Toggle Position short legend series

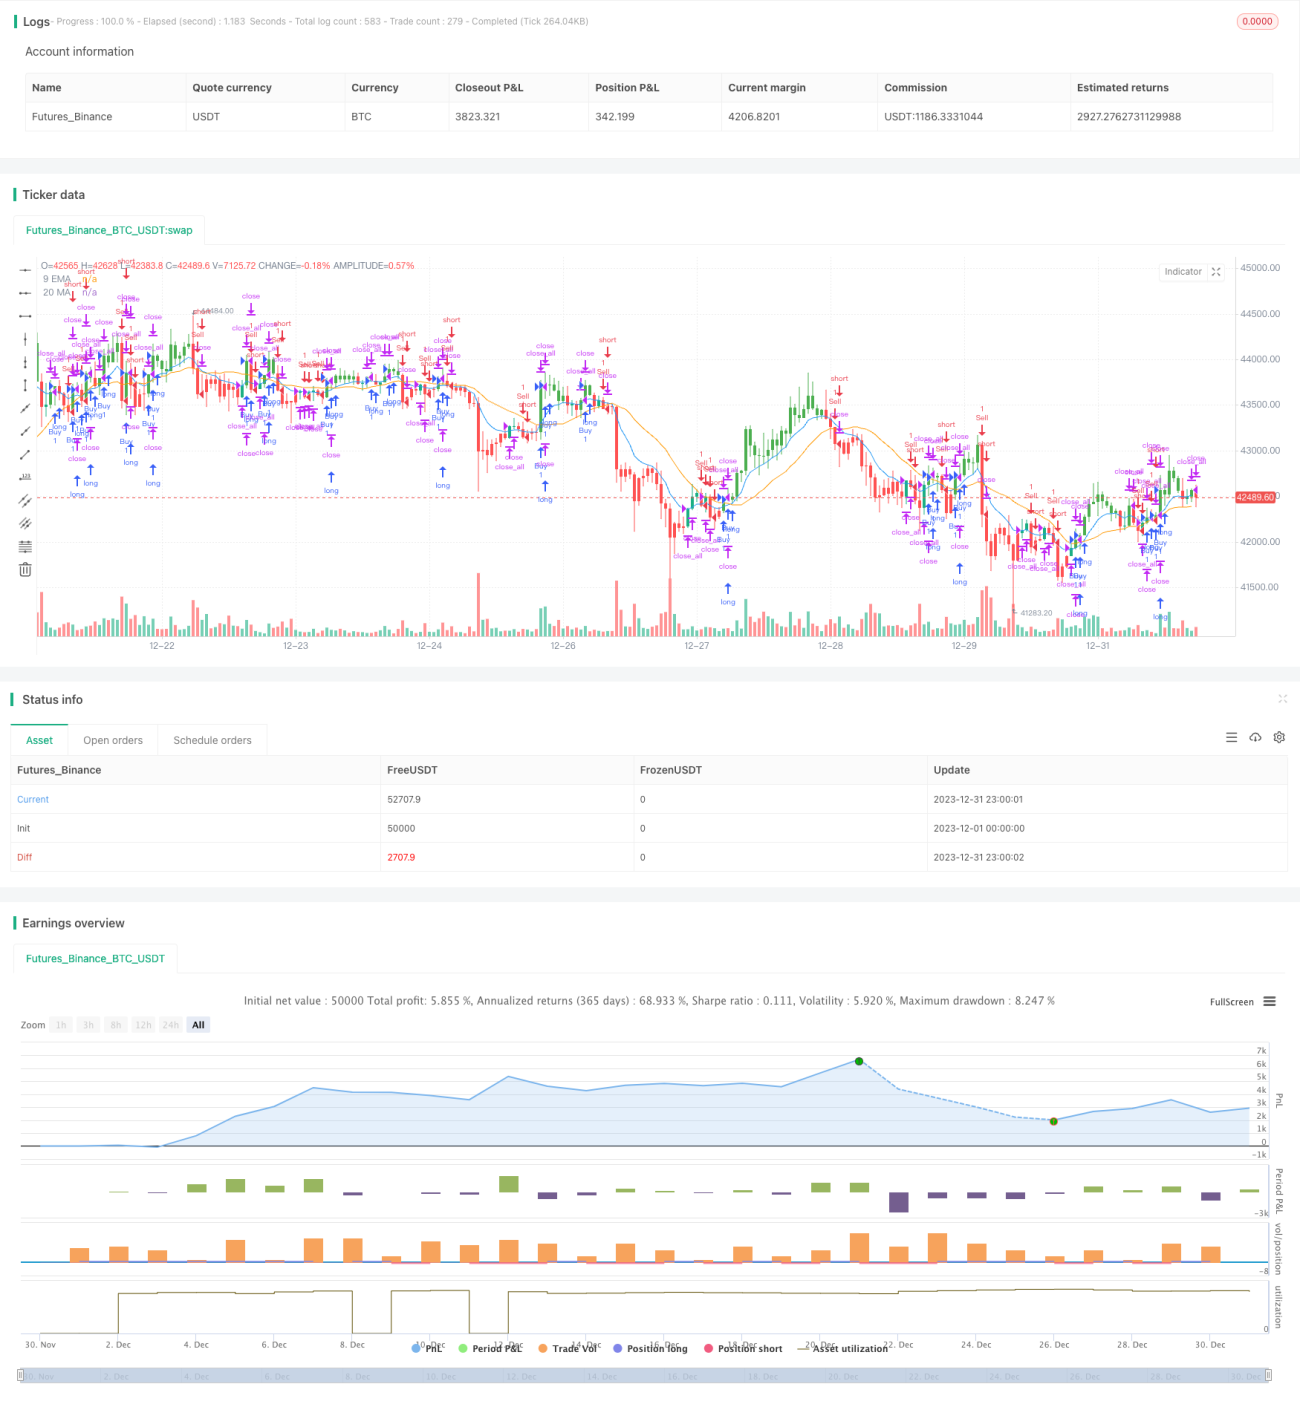743,1348
